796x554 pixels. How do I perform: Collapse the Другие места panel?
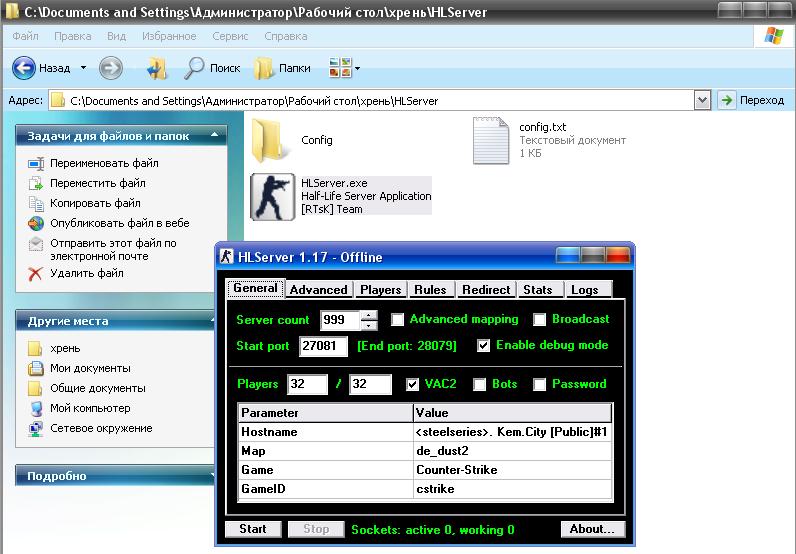[x=214, y=320]
